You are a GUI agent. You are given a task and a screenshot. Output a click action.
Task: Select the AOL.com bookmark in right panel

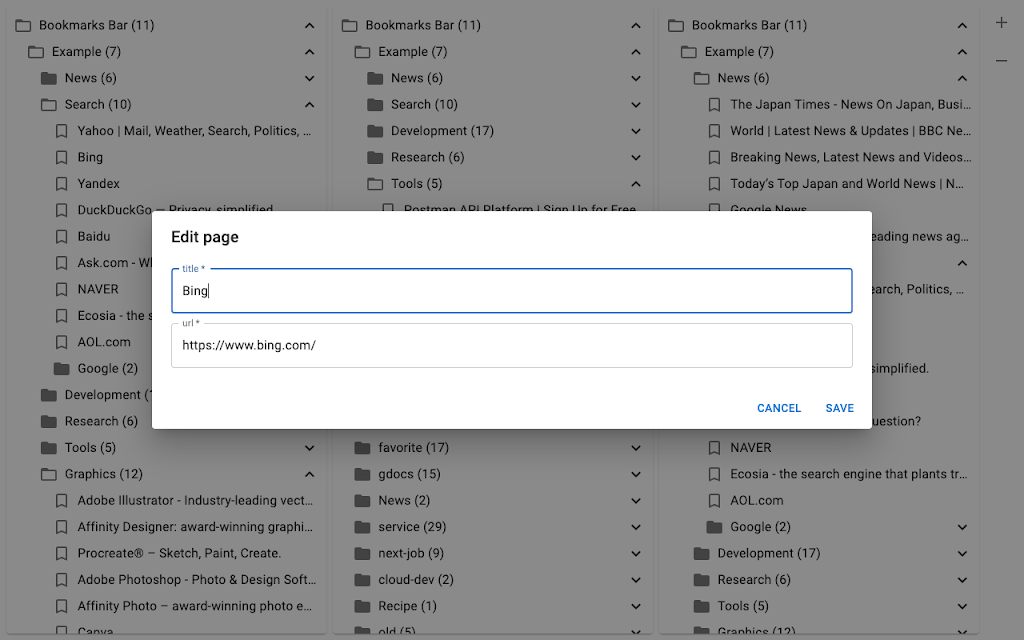(756, 501)
